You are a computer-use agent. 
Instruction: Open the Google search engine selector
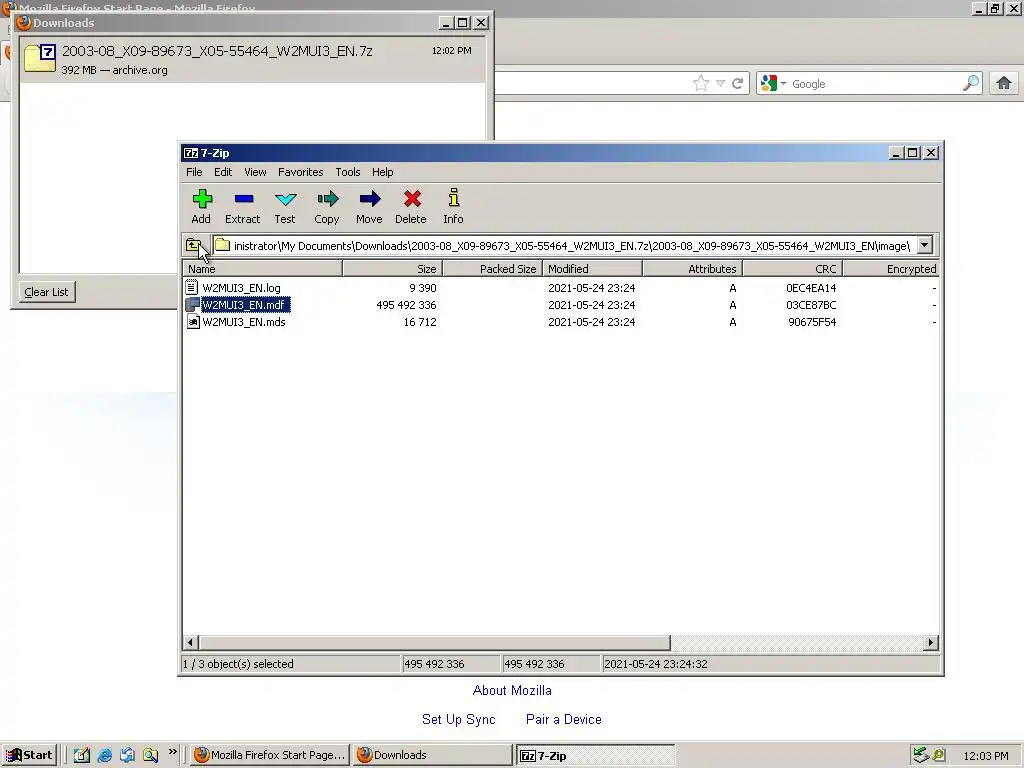tap(773, 84)
